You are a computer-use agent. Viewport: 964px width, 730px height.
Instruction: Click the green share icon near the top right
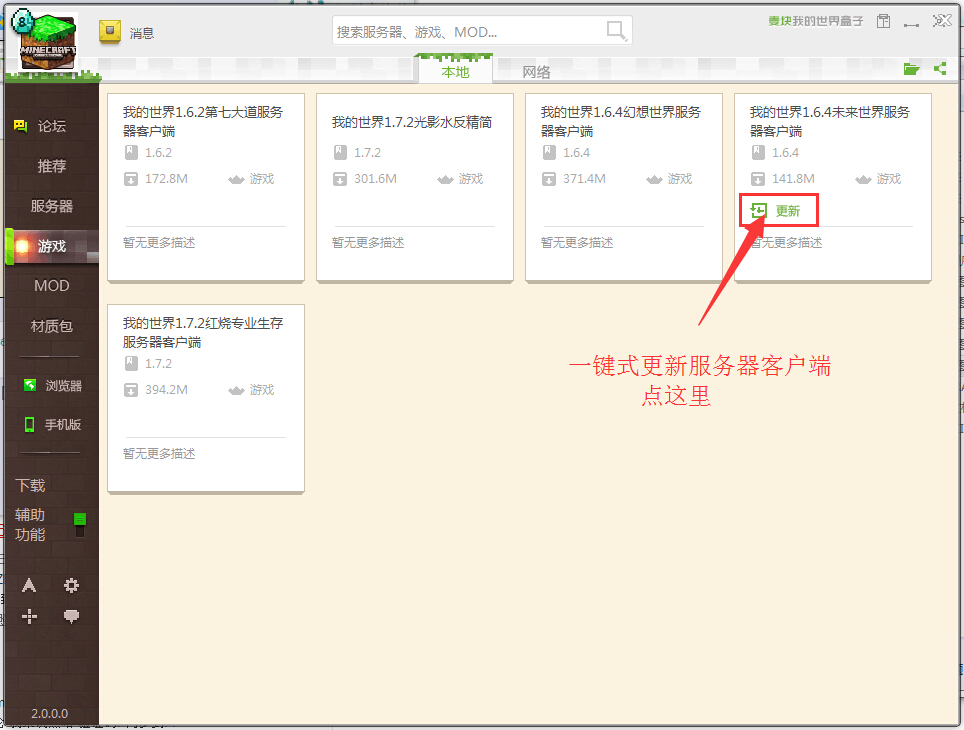pyautogui.click(x=940, y=70)
